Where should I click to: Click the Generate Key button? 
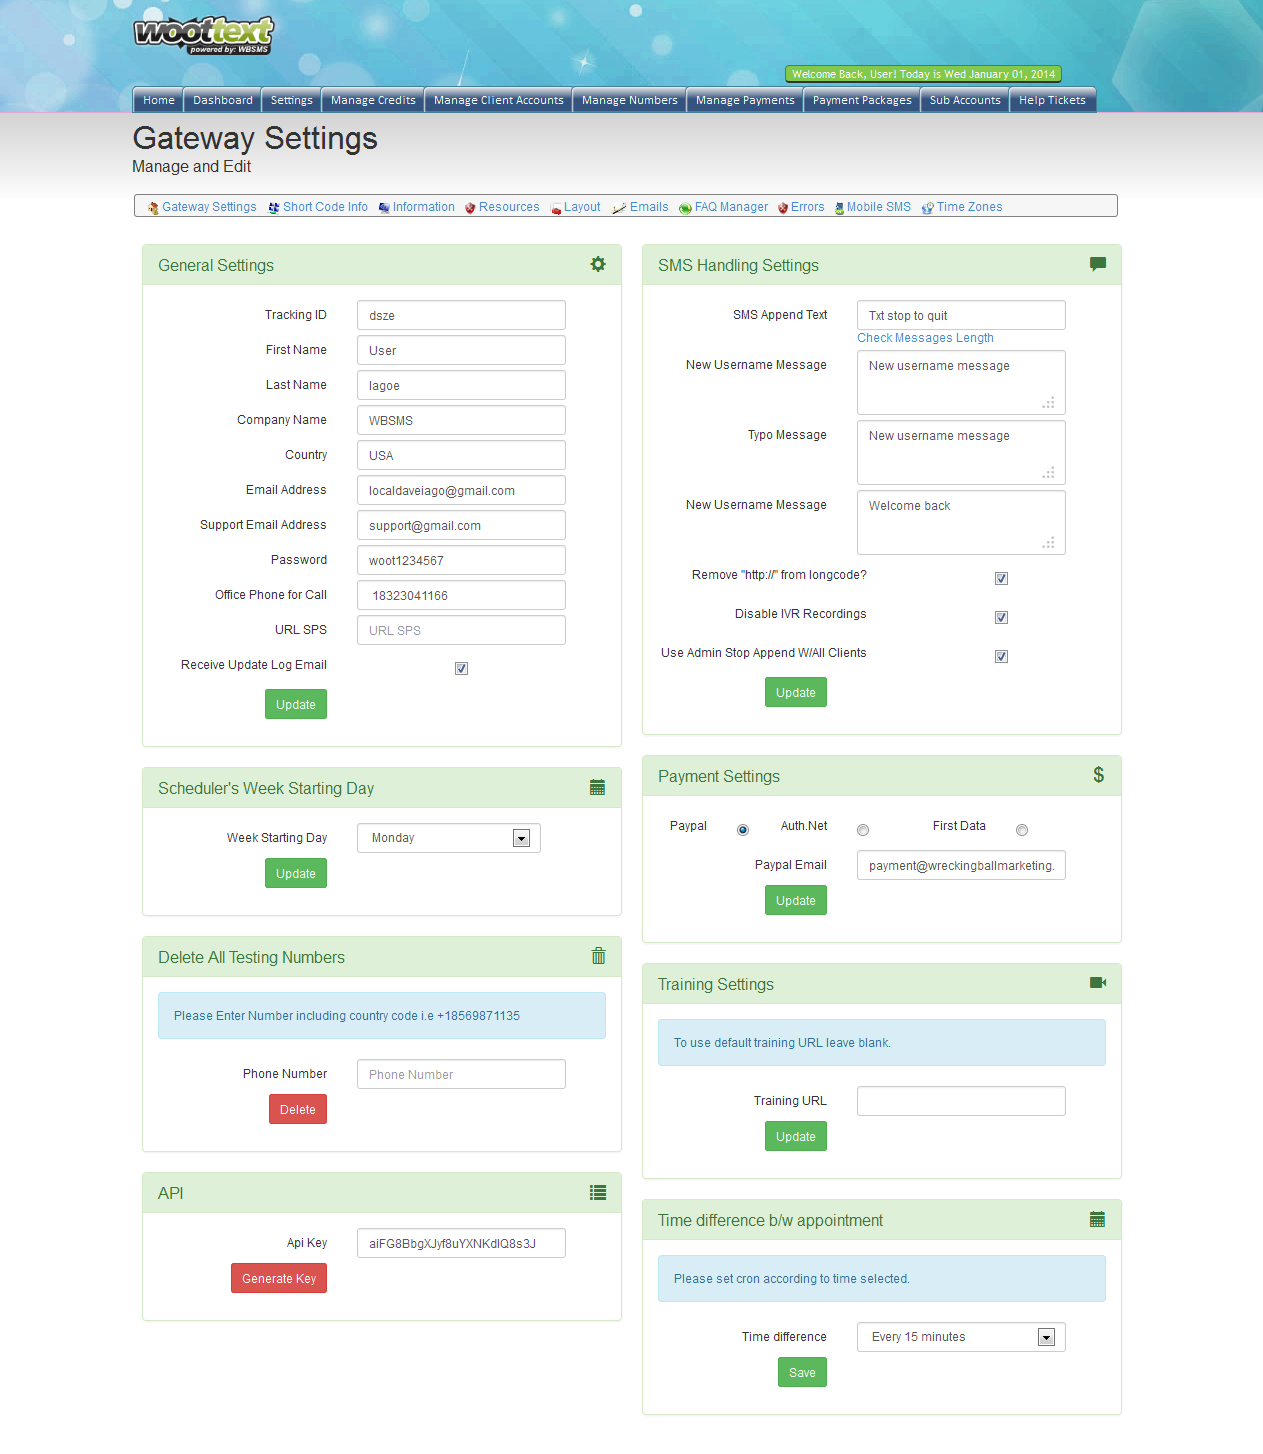(279, 1278)
